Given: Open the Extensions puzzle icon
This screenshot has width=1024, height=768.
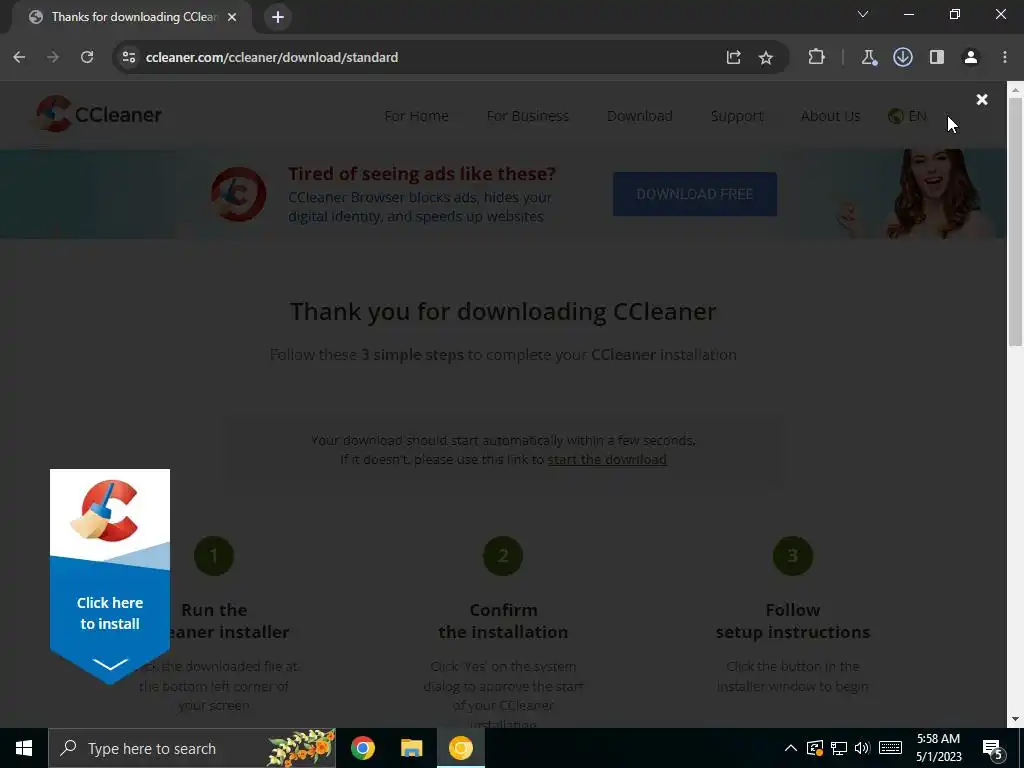Looking at the screenshot, I should click(816, 57).
